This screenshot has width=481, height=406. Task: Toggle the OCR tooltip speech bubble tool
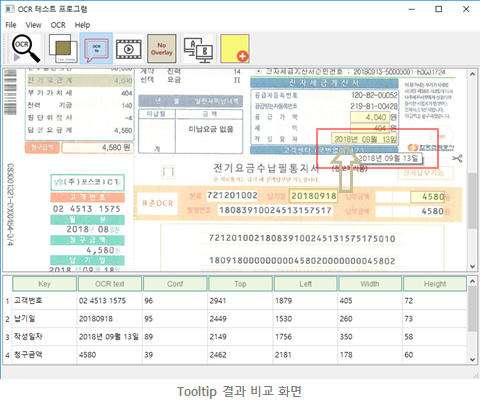point(96,49)
